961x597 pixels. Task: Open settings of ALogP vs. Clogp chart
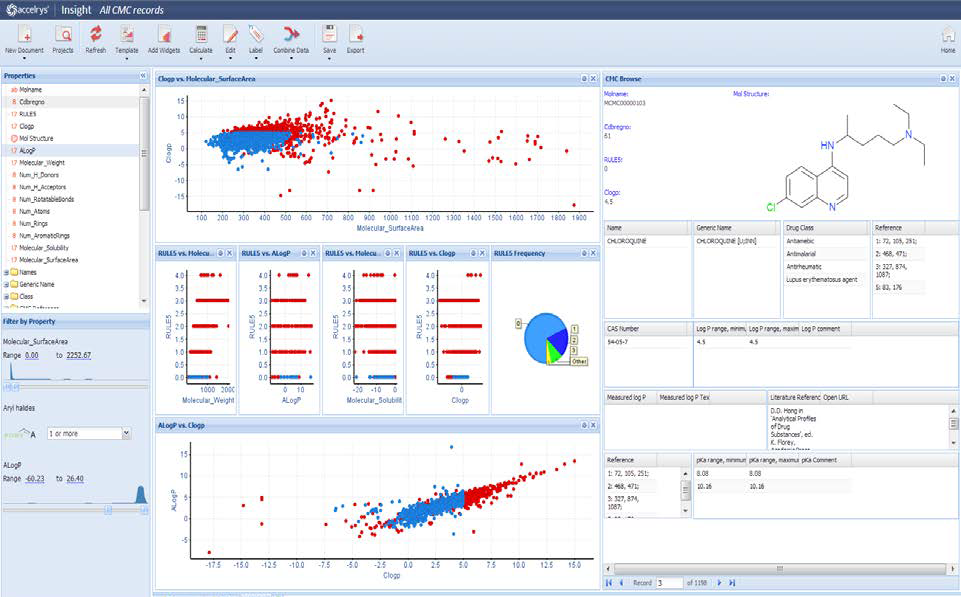tap(584, 425)
